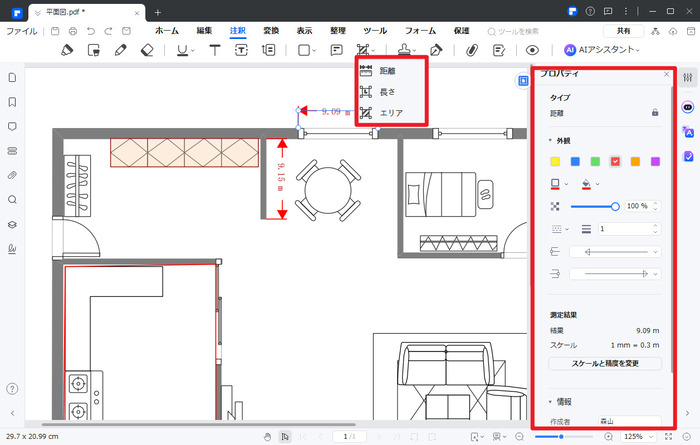Select the highlighter tool in annotation toolbar
700x445 pixels.
pyautogui.click(x=67, y=49)
